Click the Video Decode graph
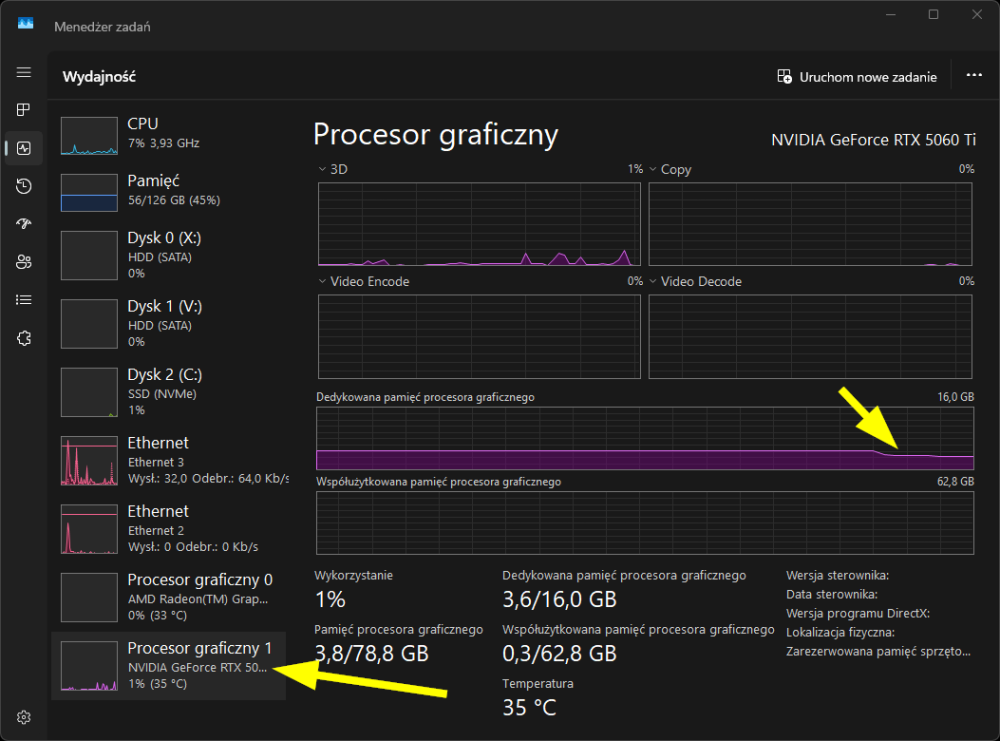The height and width of the screenshot is (741, 1000). coord(810,337)
